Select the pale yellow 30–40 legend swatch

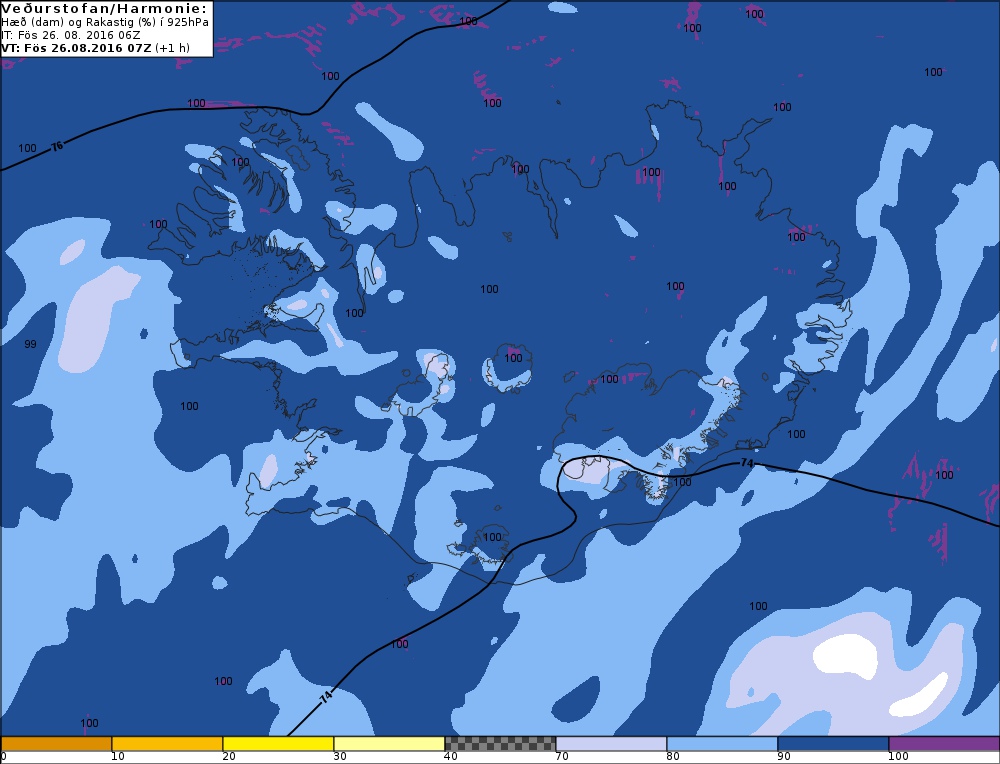[389, 744]
